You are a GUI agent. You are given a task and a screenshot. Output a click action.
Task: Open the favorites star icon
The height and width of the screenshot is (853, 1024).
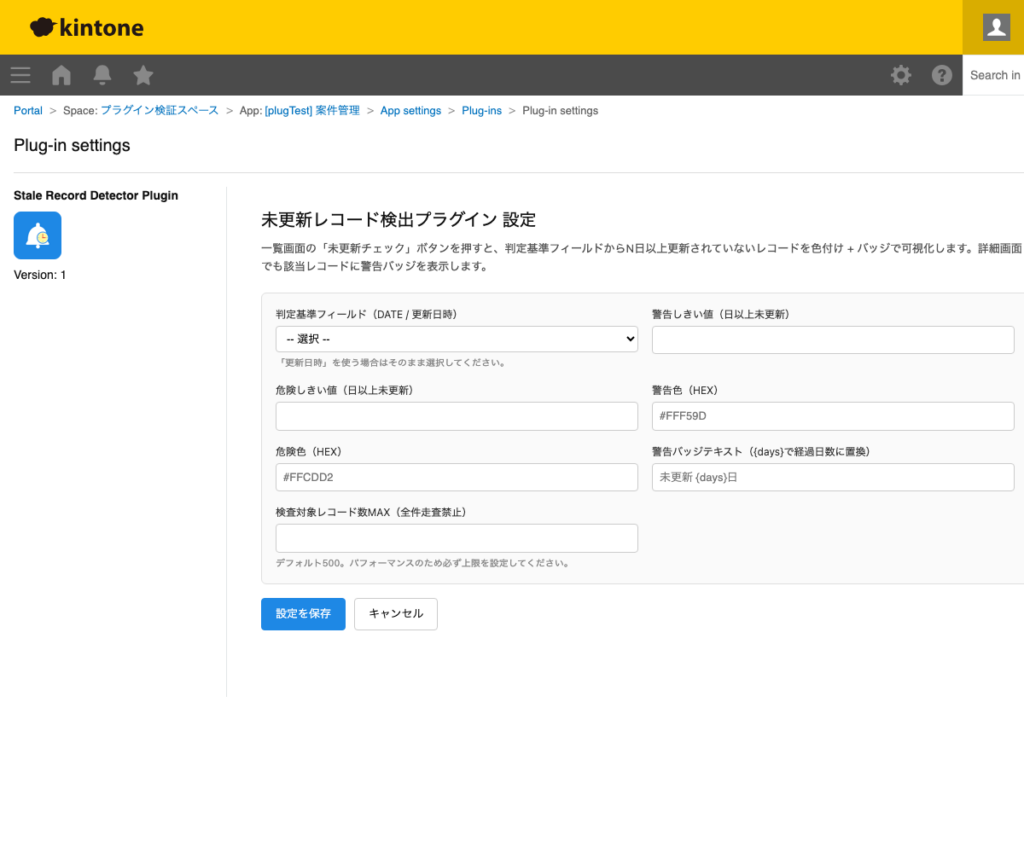pyautogui.click(x=142, y=75)
